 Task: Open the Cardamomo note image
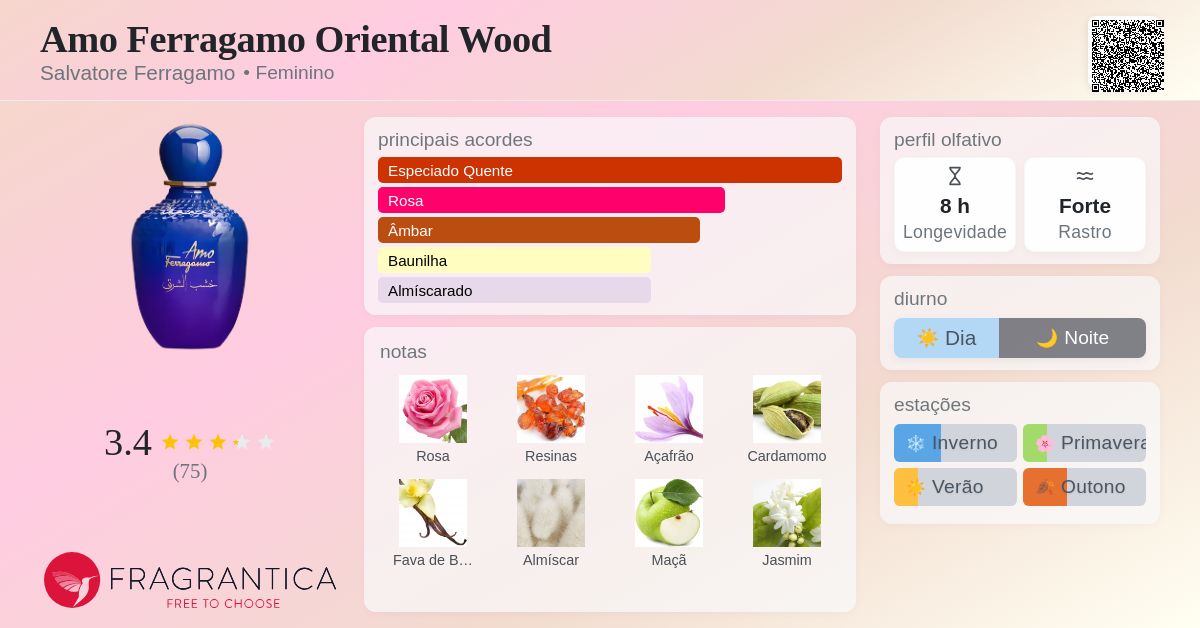[787, 409]
